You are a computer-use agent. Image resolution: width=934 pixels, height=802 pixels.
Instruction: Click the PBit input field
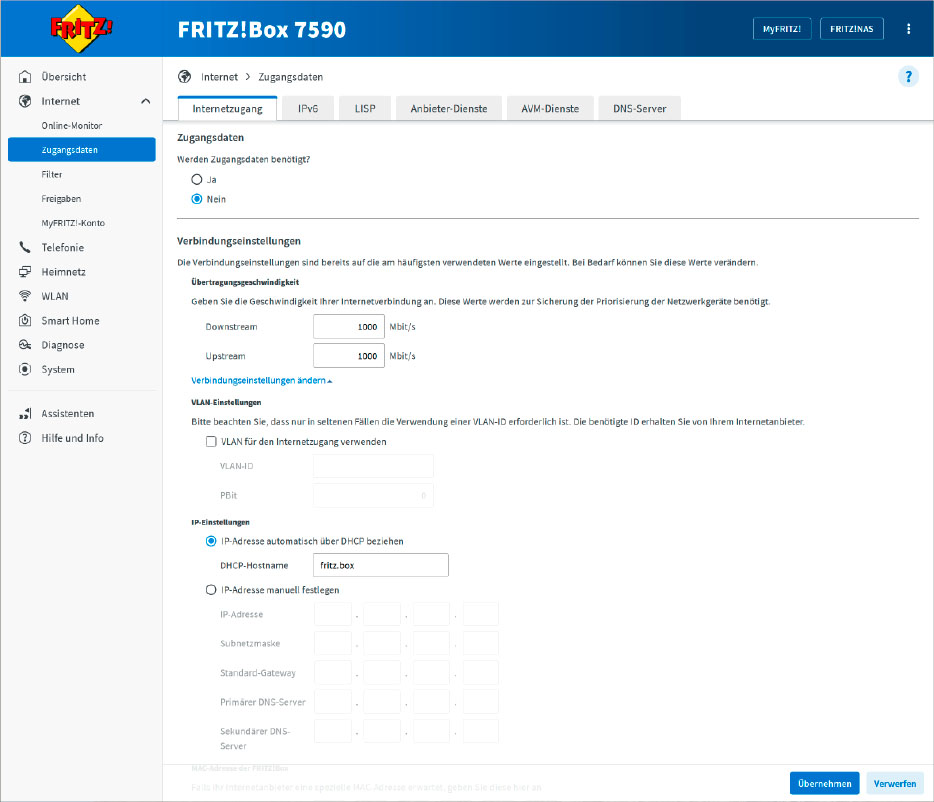point(373,495)
